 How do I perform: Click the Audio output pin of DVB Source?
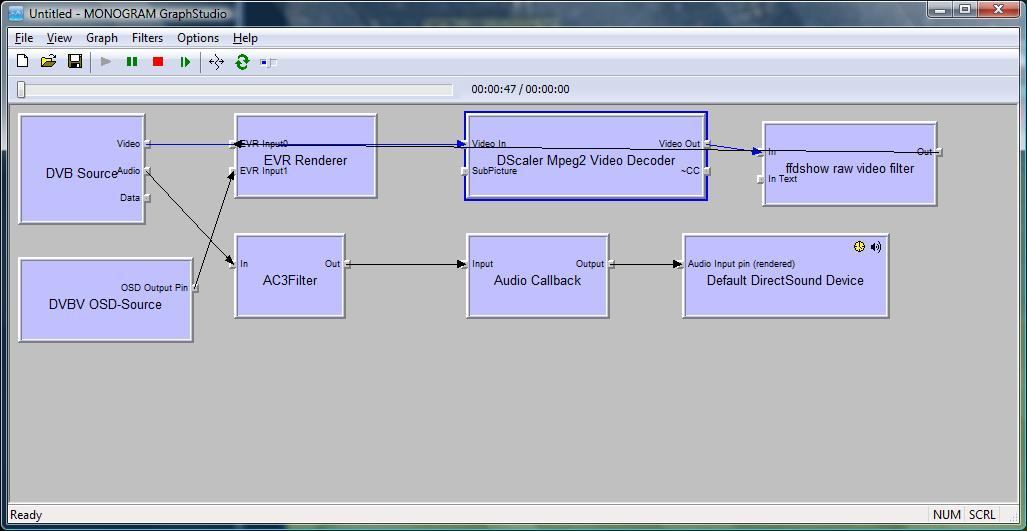(x=148, y=171)
